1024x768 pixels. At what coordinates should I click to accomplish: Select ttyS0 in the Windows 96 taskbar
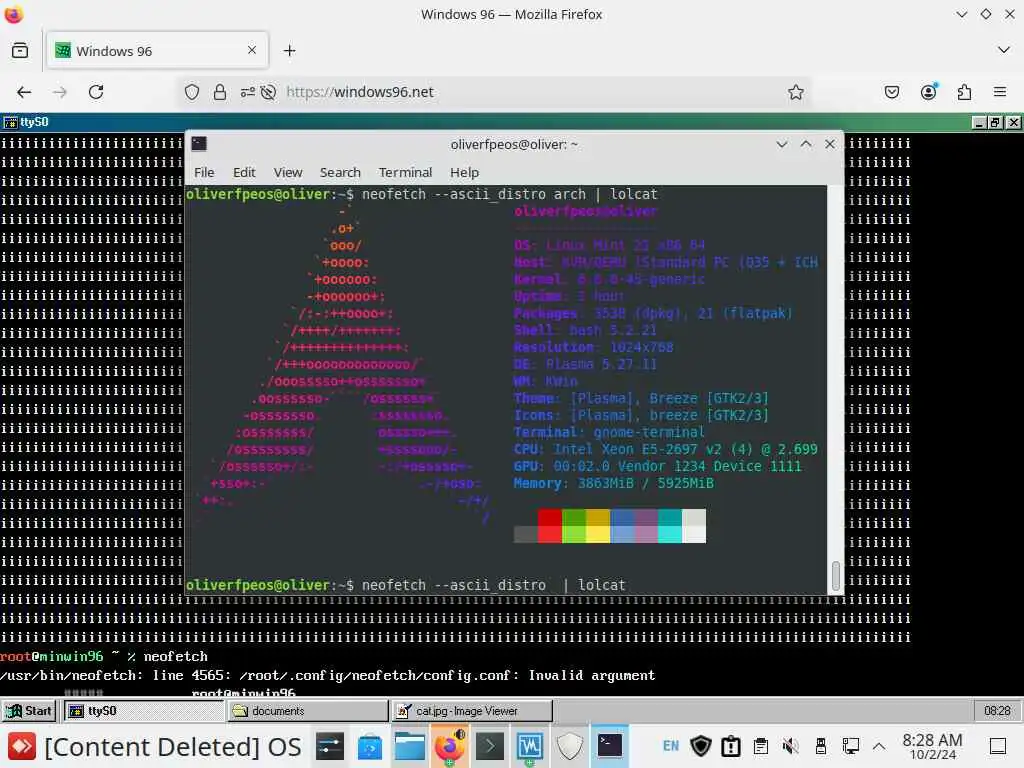pos(144,711)
